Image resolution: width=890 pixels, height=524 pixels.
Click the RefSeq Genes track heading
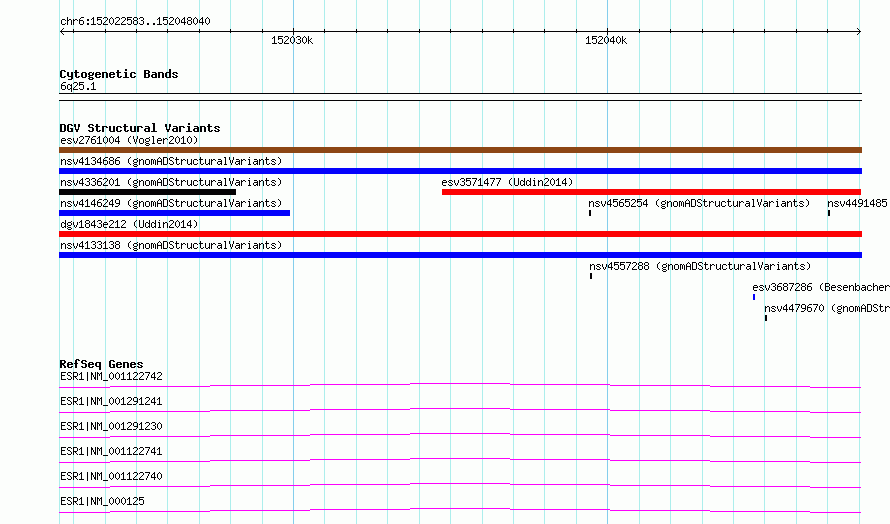(101, 364)
